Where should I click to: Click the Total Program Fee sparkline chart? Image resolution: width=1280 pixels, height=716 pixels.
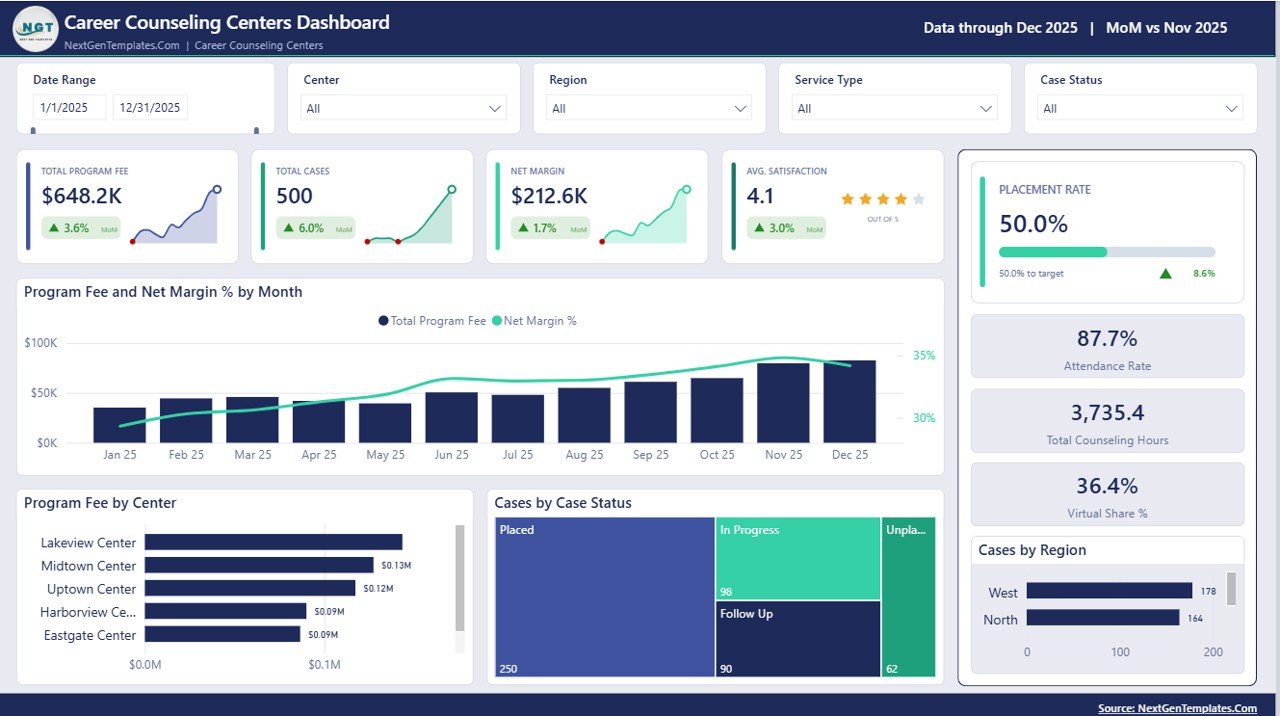point(175,215)
